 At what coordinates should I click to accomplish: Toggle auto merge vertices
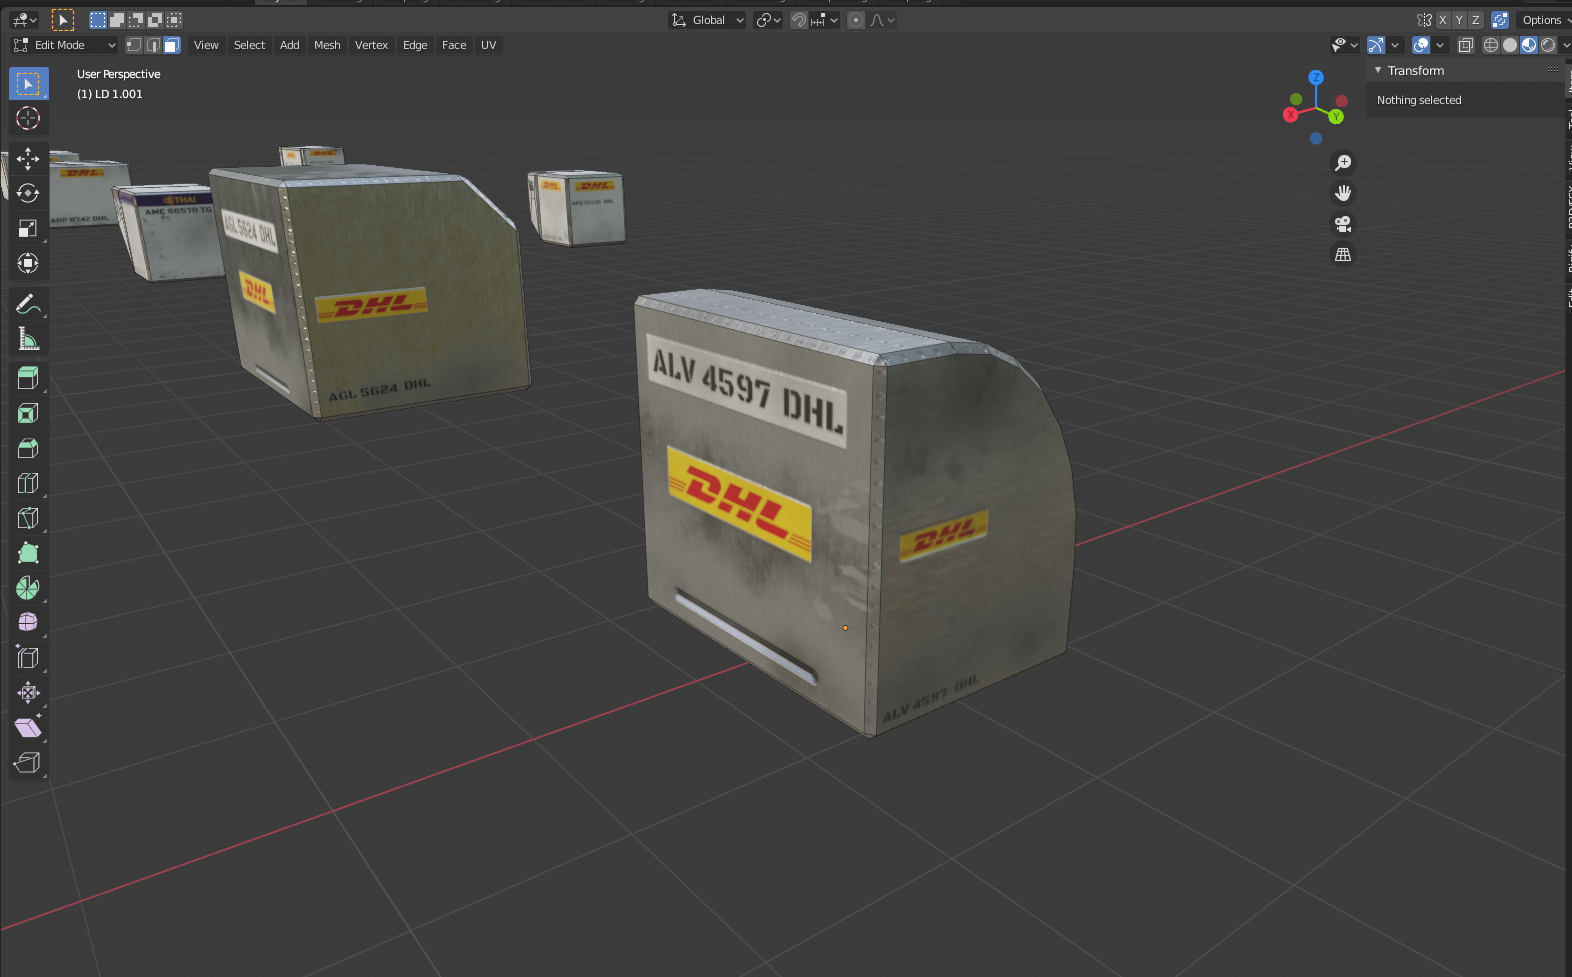[1500, 20]
